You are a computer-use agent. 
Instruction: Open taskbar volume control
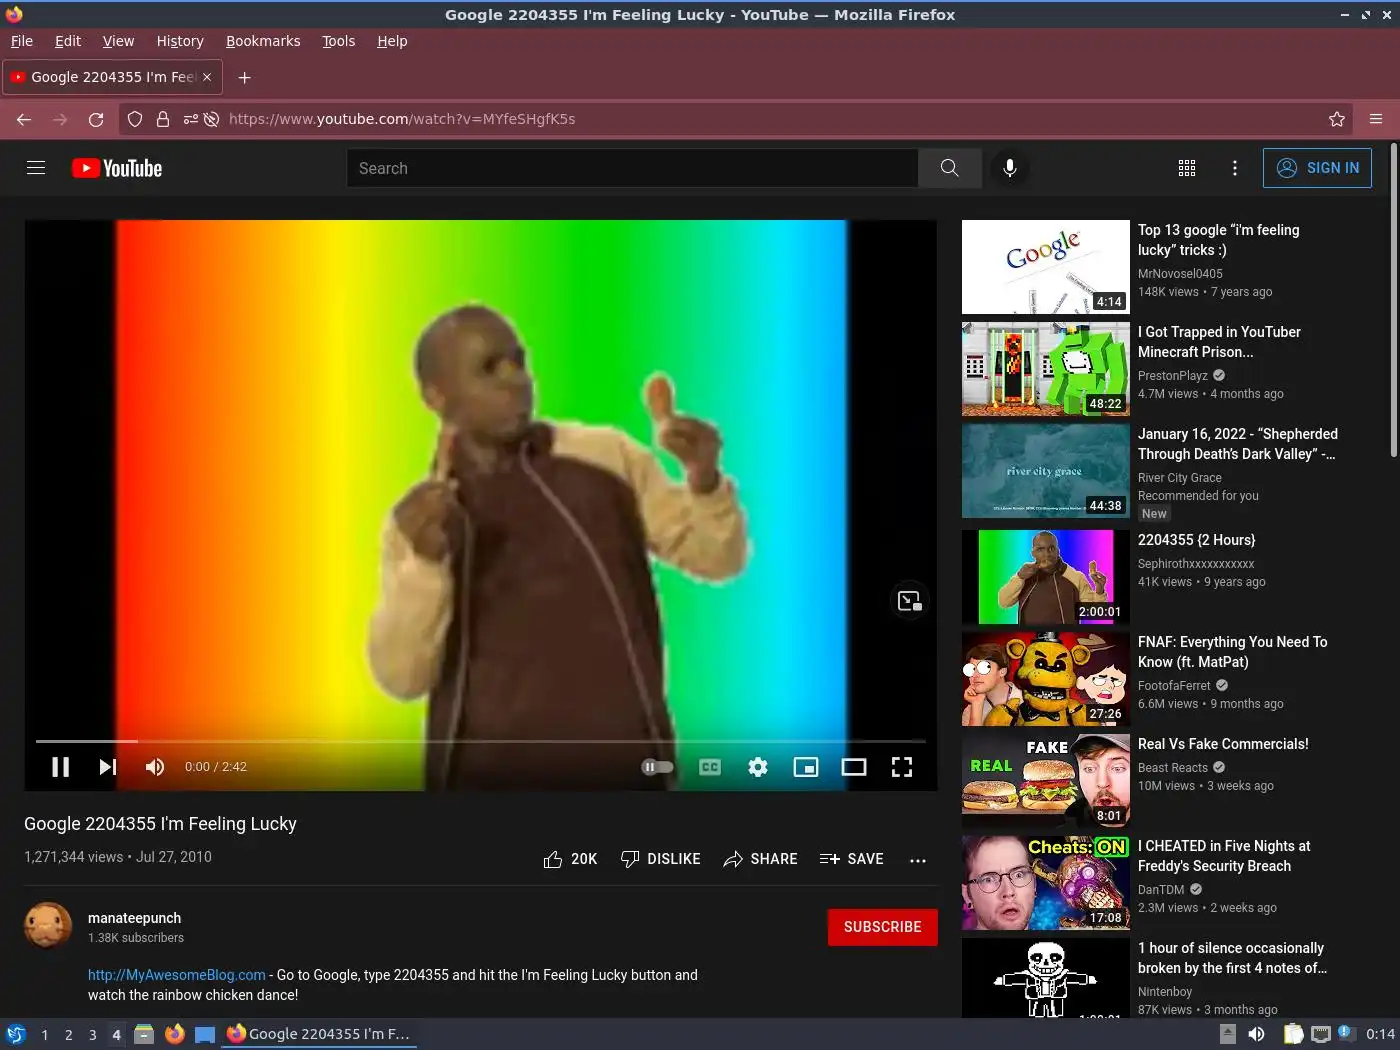(x=1256, y=1034)
